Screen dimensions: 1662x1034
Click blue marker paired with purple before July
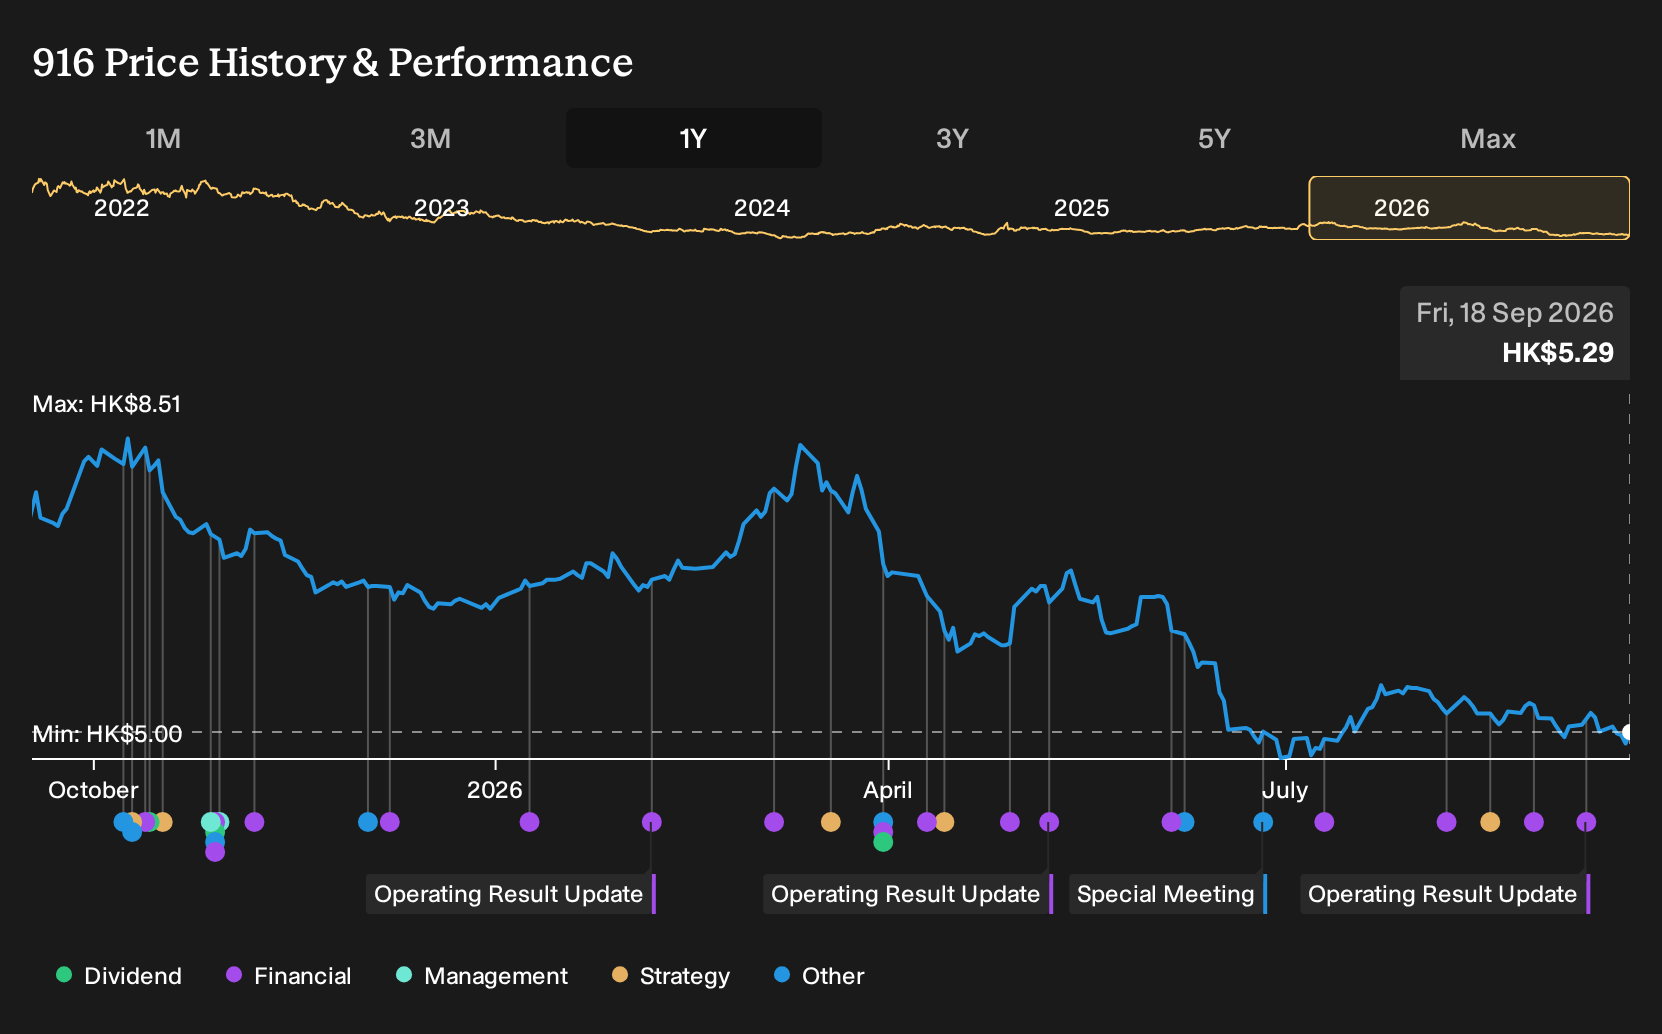[x=1185, y=822]
